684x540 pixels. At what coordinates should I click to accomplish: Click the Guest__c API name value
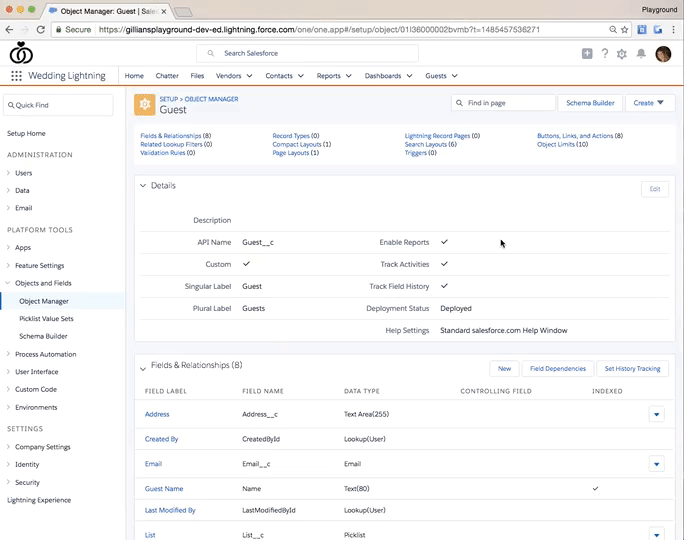tap(258, 243)
